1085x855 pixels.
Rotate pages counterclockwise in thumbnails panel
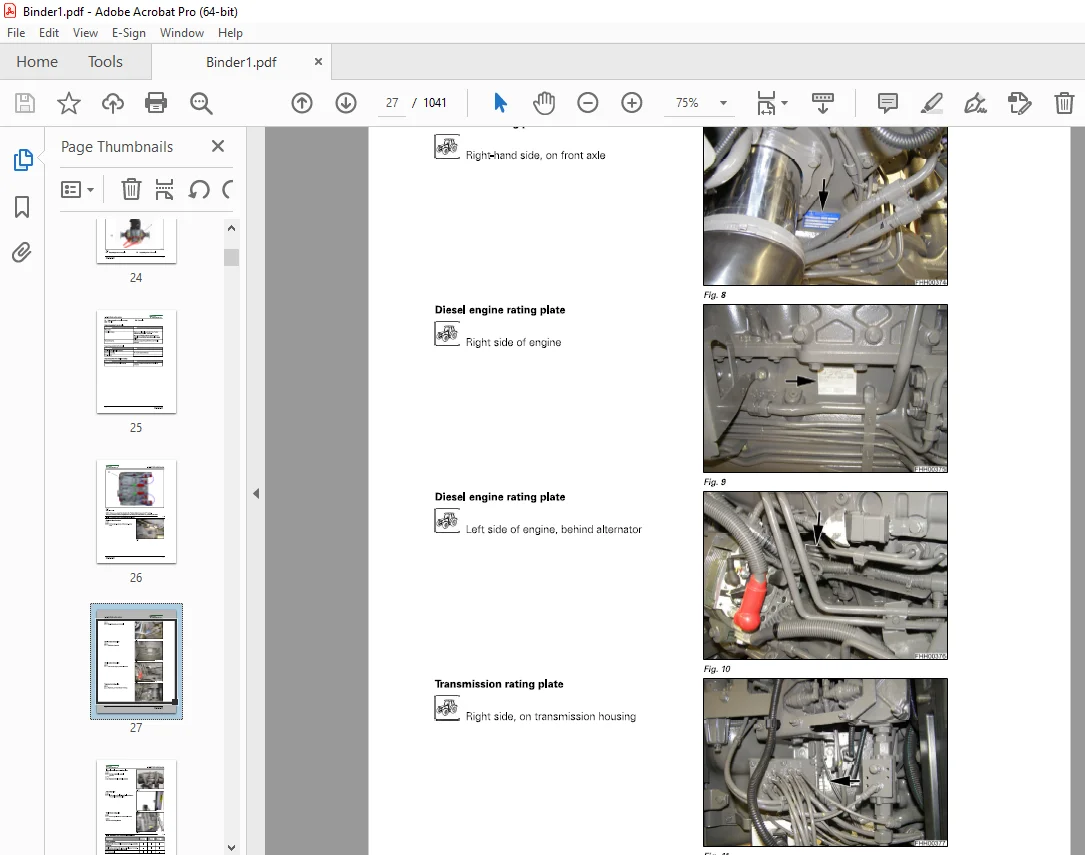point(199,189)
